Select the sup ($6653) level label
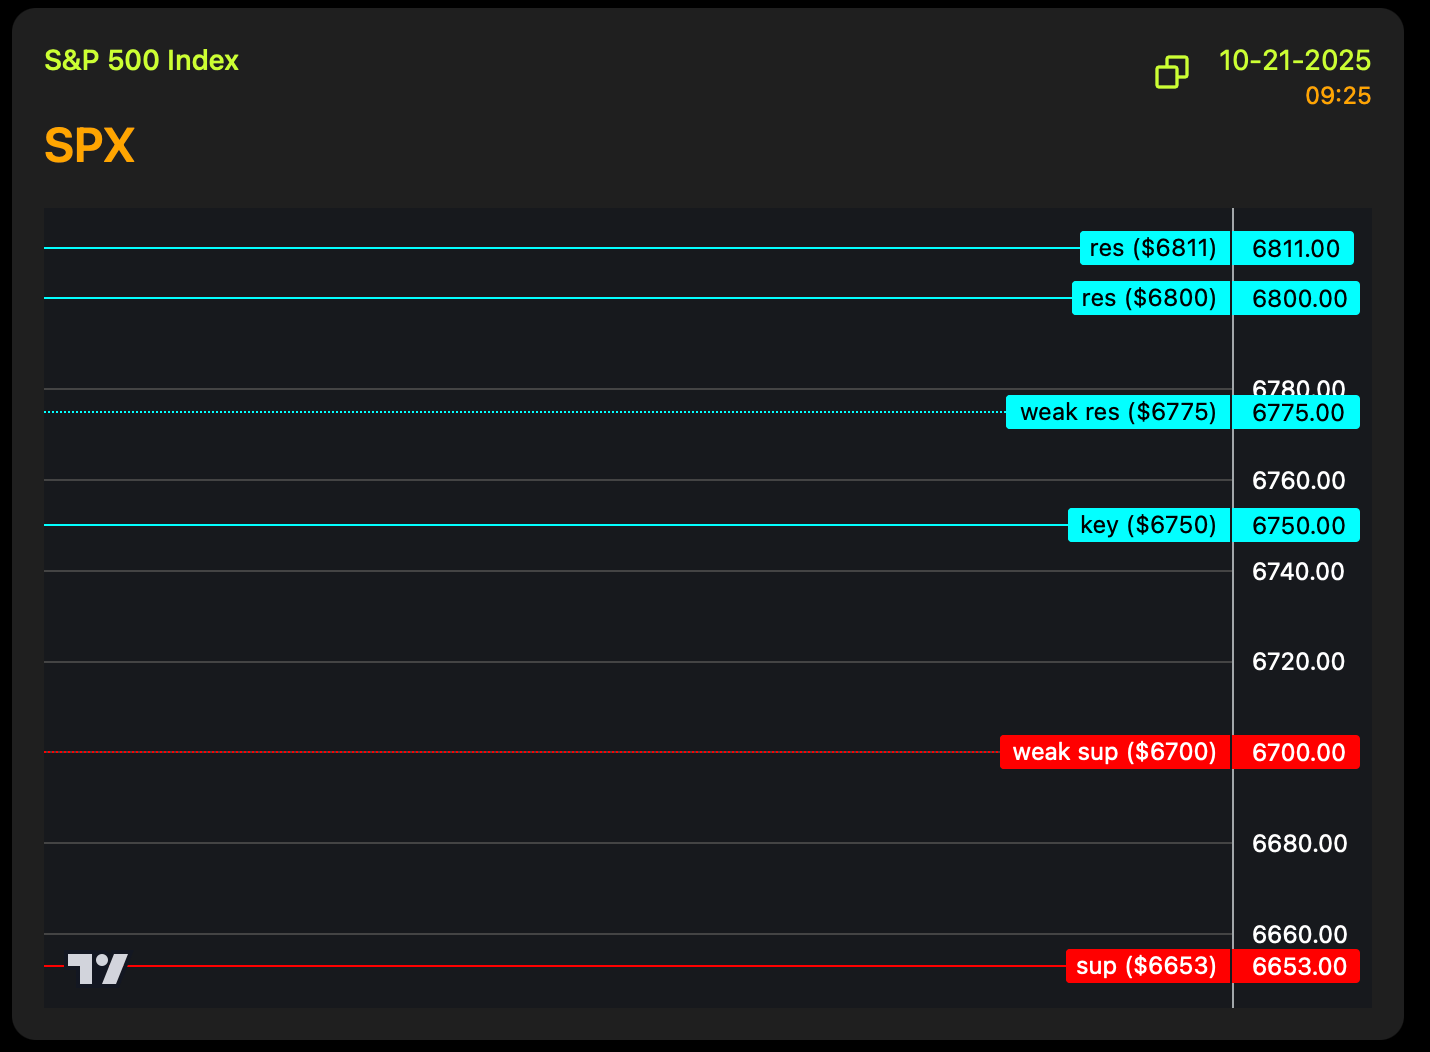Image resolution: width=1430 pixels, height=1052 pixels. click(x=1146, y=966)
